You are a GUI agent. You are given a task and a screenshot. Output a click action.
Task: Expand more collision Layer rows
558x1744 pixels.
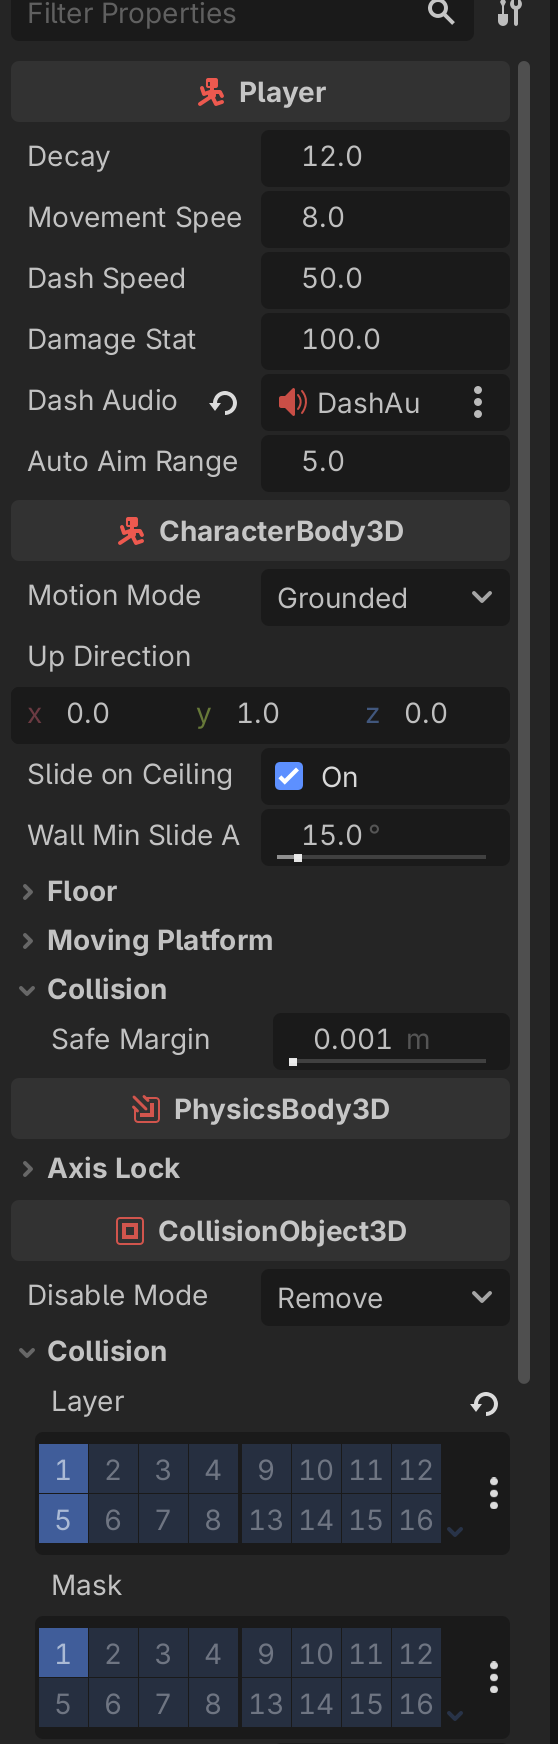point(455,1530)
